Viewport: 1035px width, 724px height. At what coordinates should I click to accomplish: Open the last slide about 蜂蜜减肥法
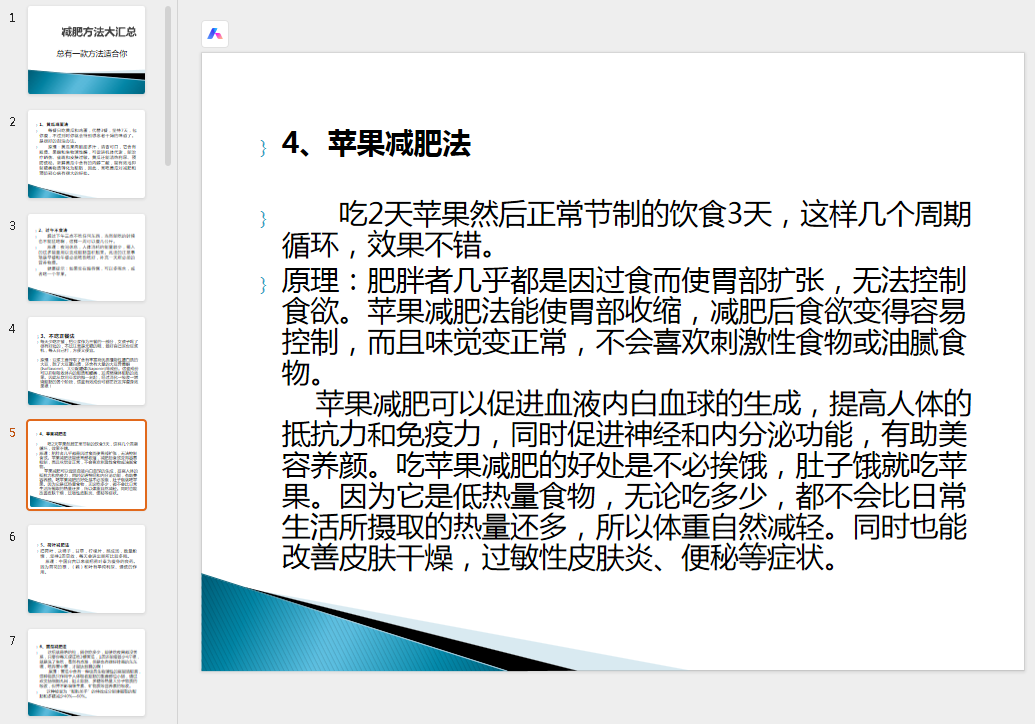tap(86, 672)
